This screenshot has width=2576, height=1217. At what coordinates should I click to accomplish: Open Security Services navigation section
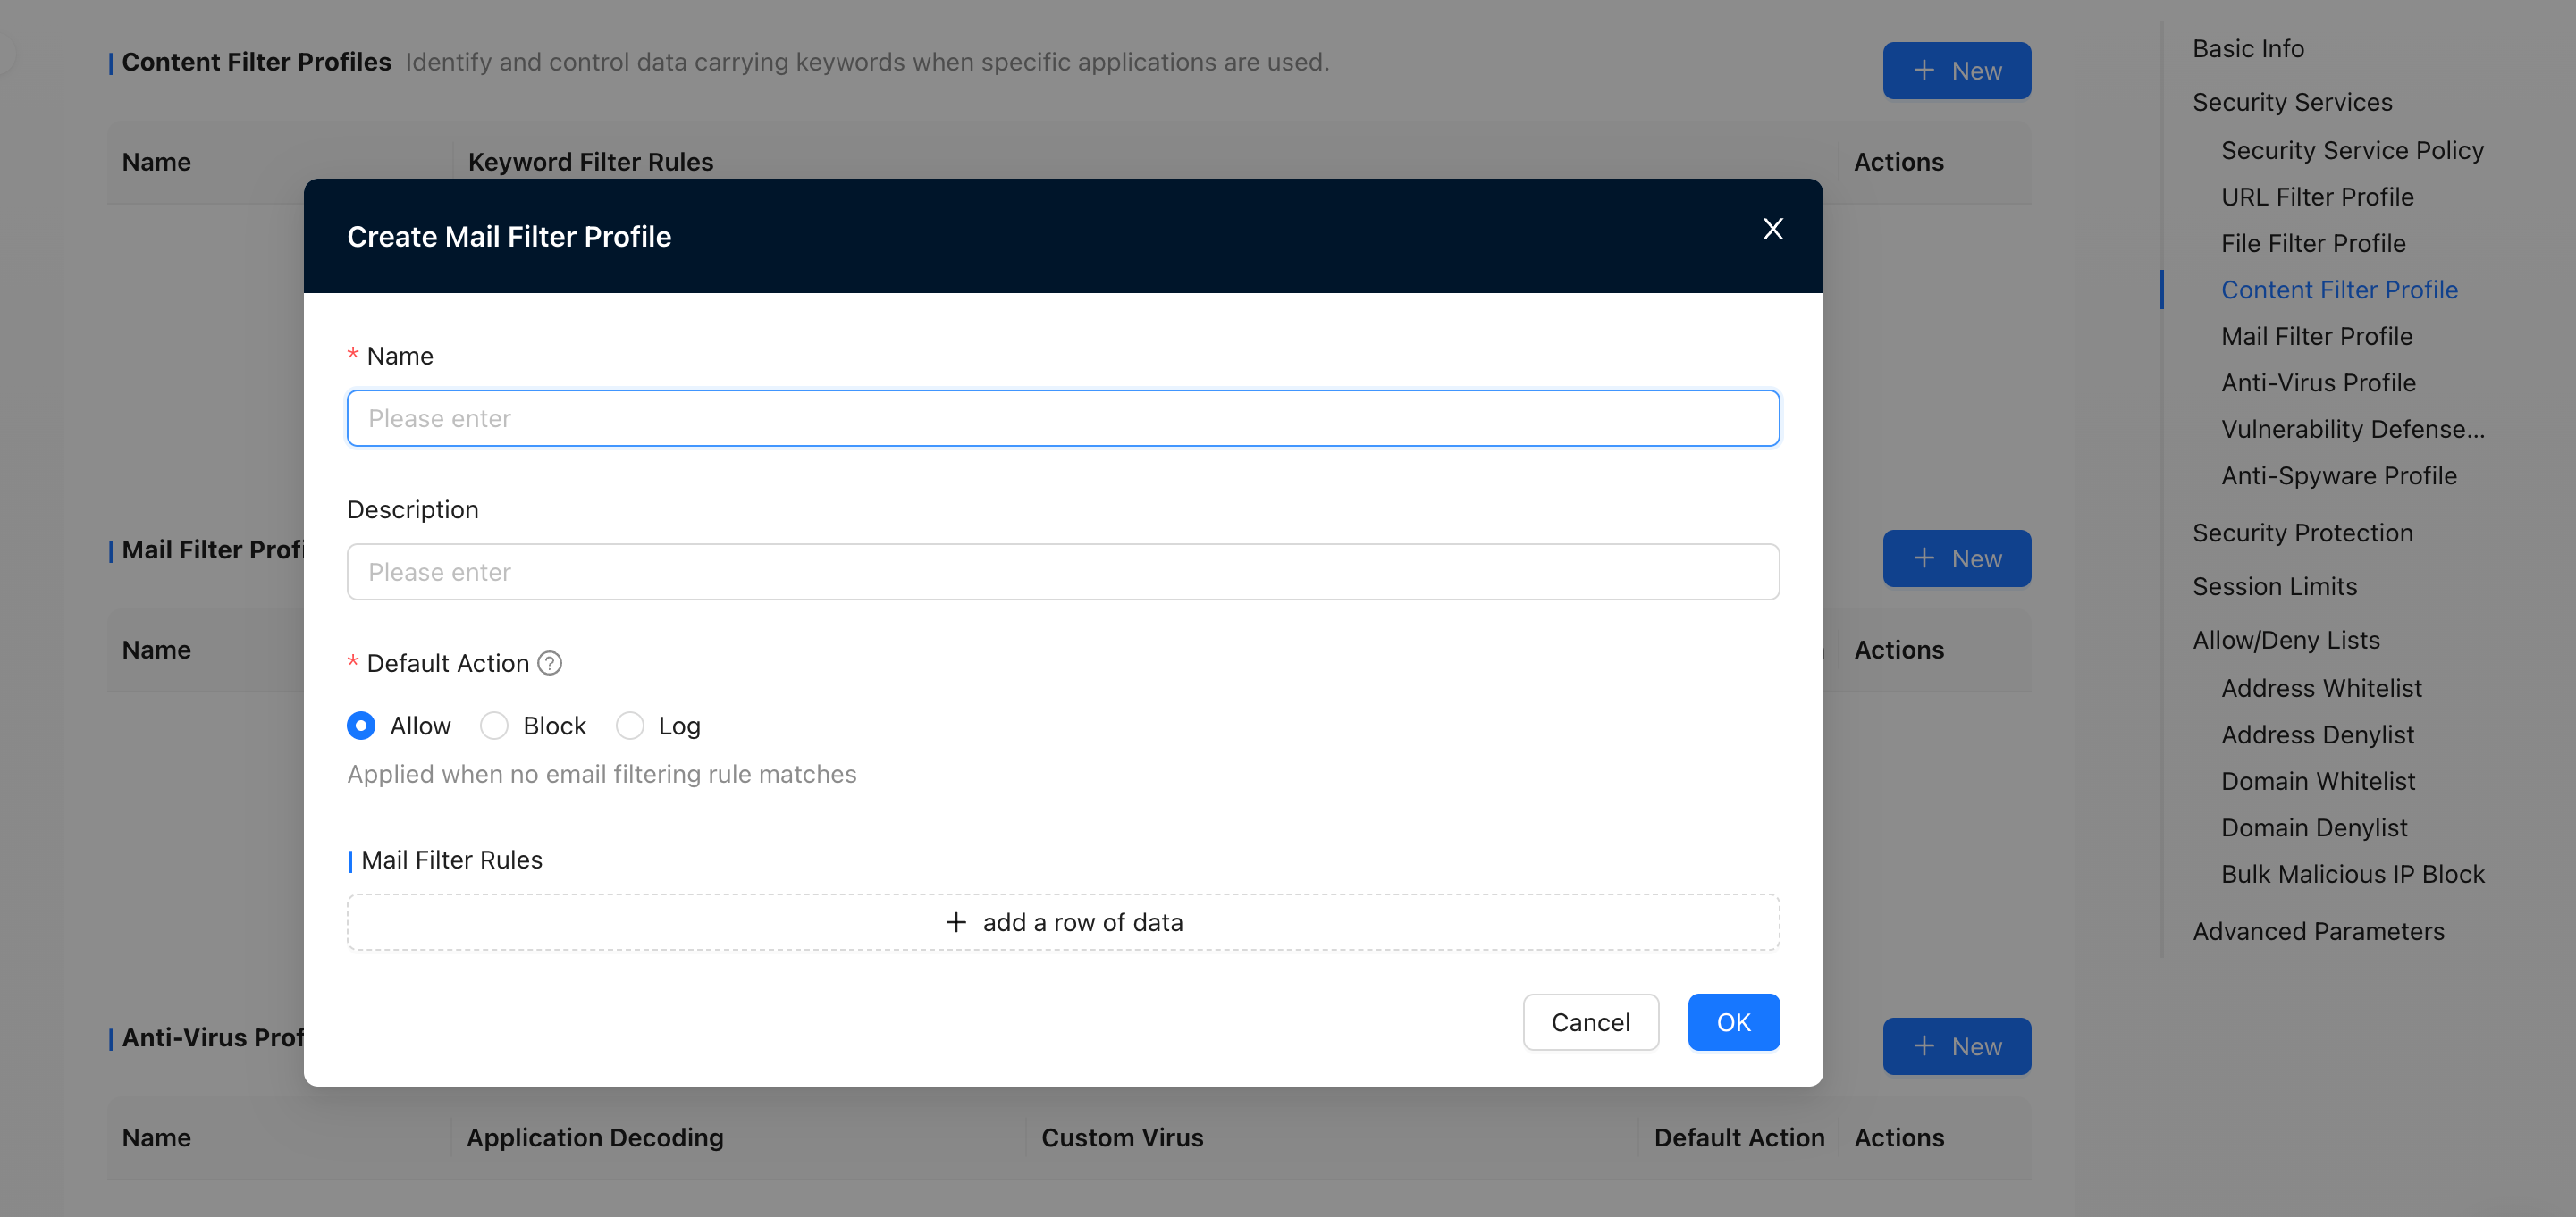2292,102
